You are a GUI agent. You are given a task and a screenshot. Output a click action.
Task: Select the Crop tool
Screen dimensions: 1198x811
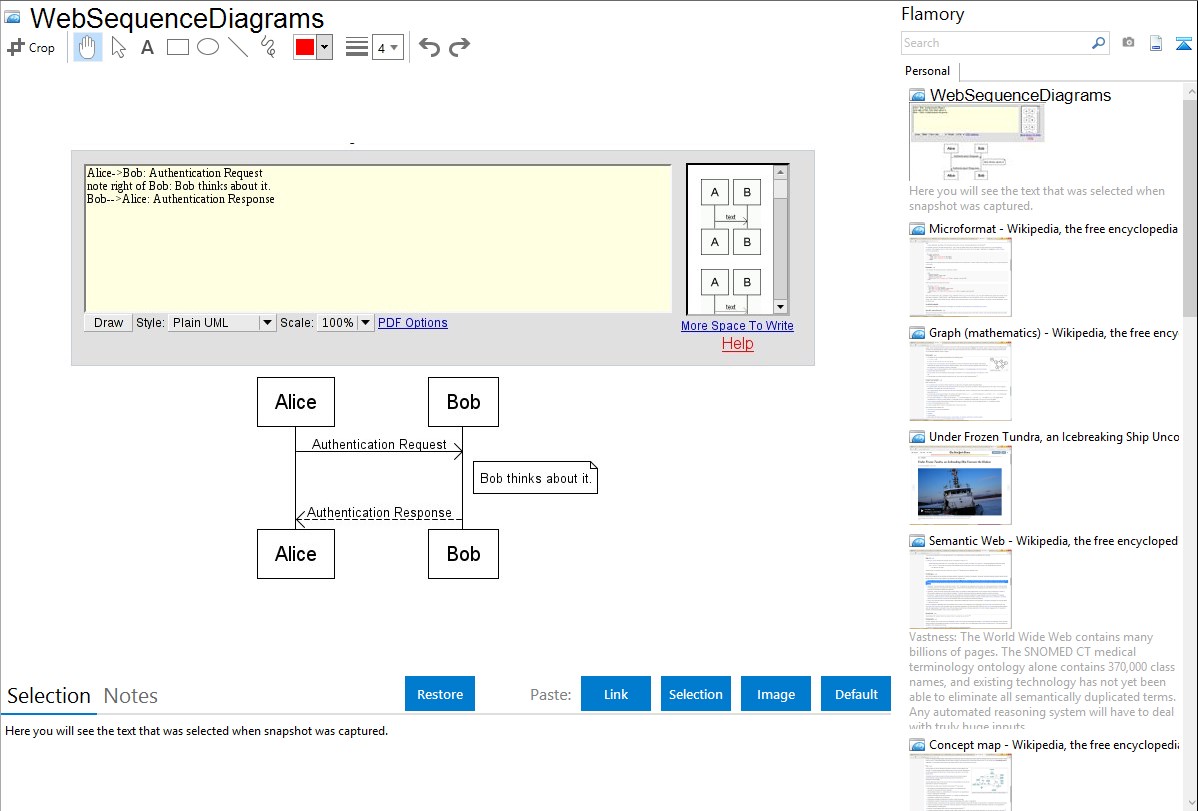coord(31,47)
